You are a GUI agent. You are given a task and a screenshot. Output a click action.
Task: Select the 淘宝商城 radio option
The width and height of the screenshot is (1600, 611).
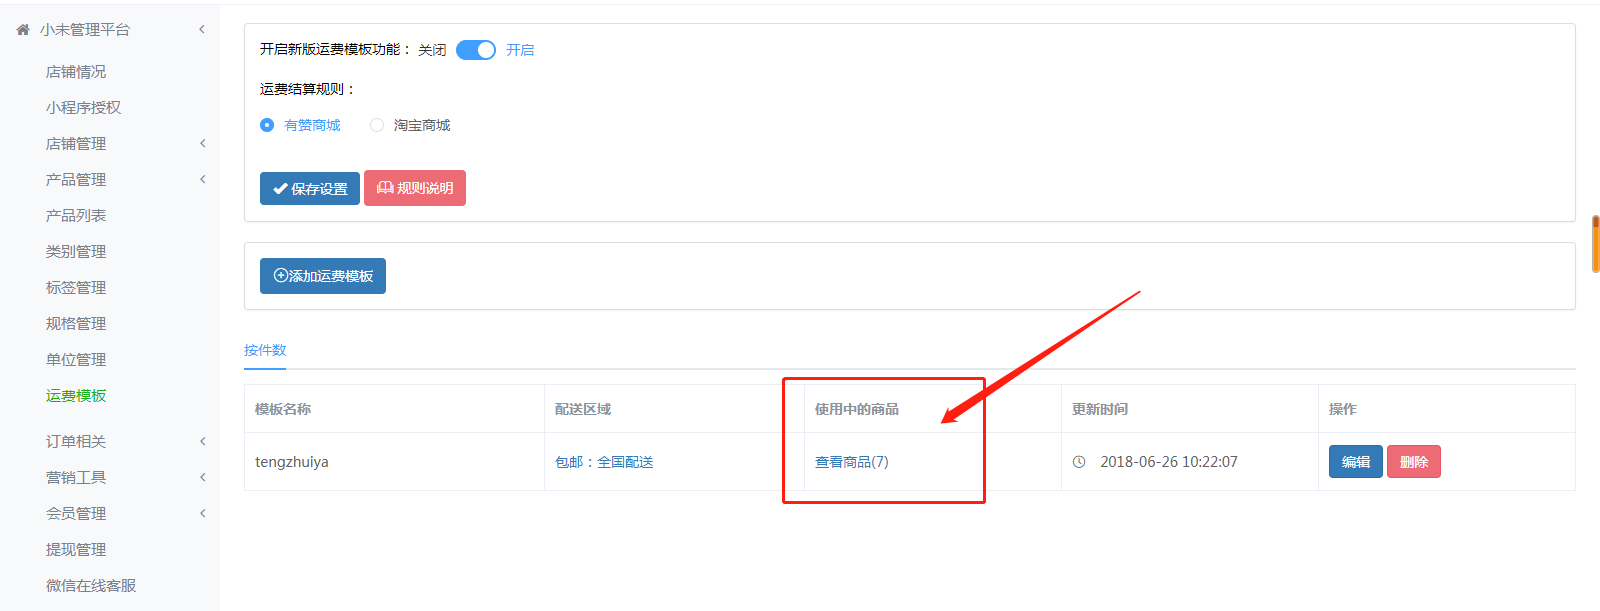click(x=377, y=125)
